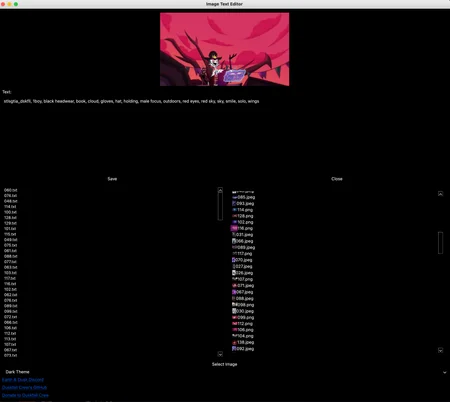The image size is (450, 402).
Task: Select 103.txt in the text list
Action: click(10, 273)
